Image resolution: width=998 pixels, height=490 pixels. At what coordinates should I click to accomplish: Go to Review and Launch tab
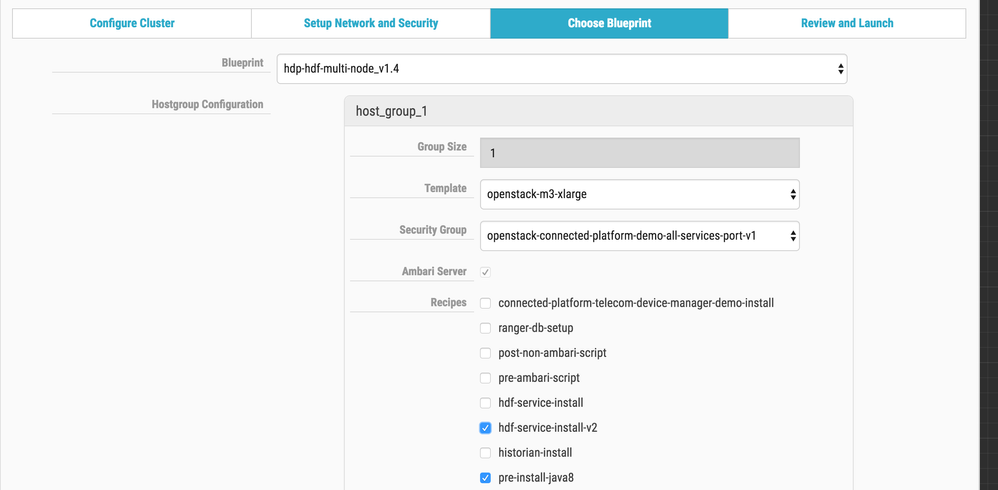[847, 23]
